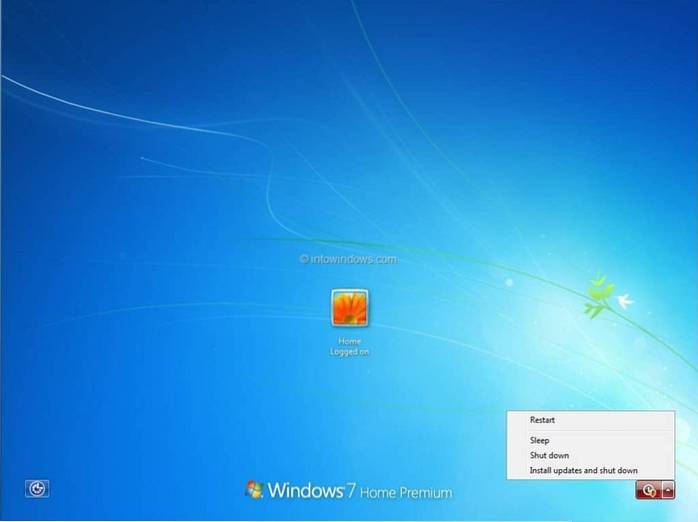The image size is (698, 522).
Task: Click the Logged on status text
Action: click(349, 352)
